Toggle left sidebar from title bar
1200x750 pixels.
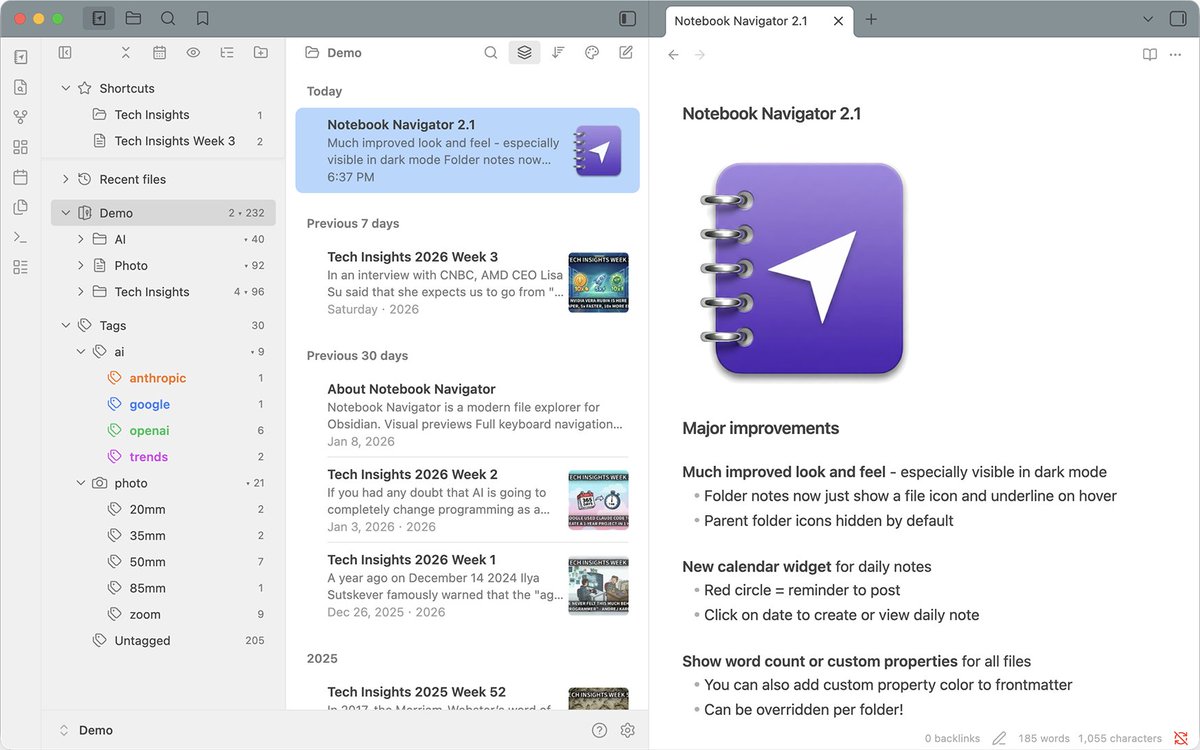(627, 18)
